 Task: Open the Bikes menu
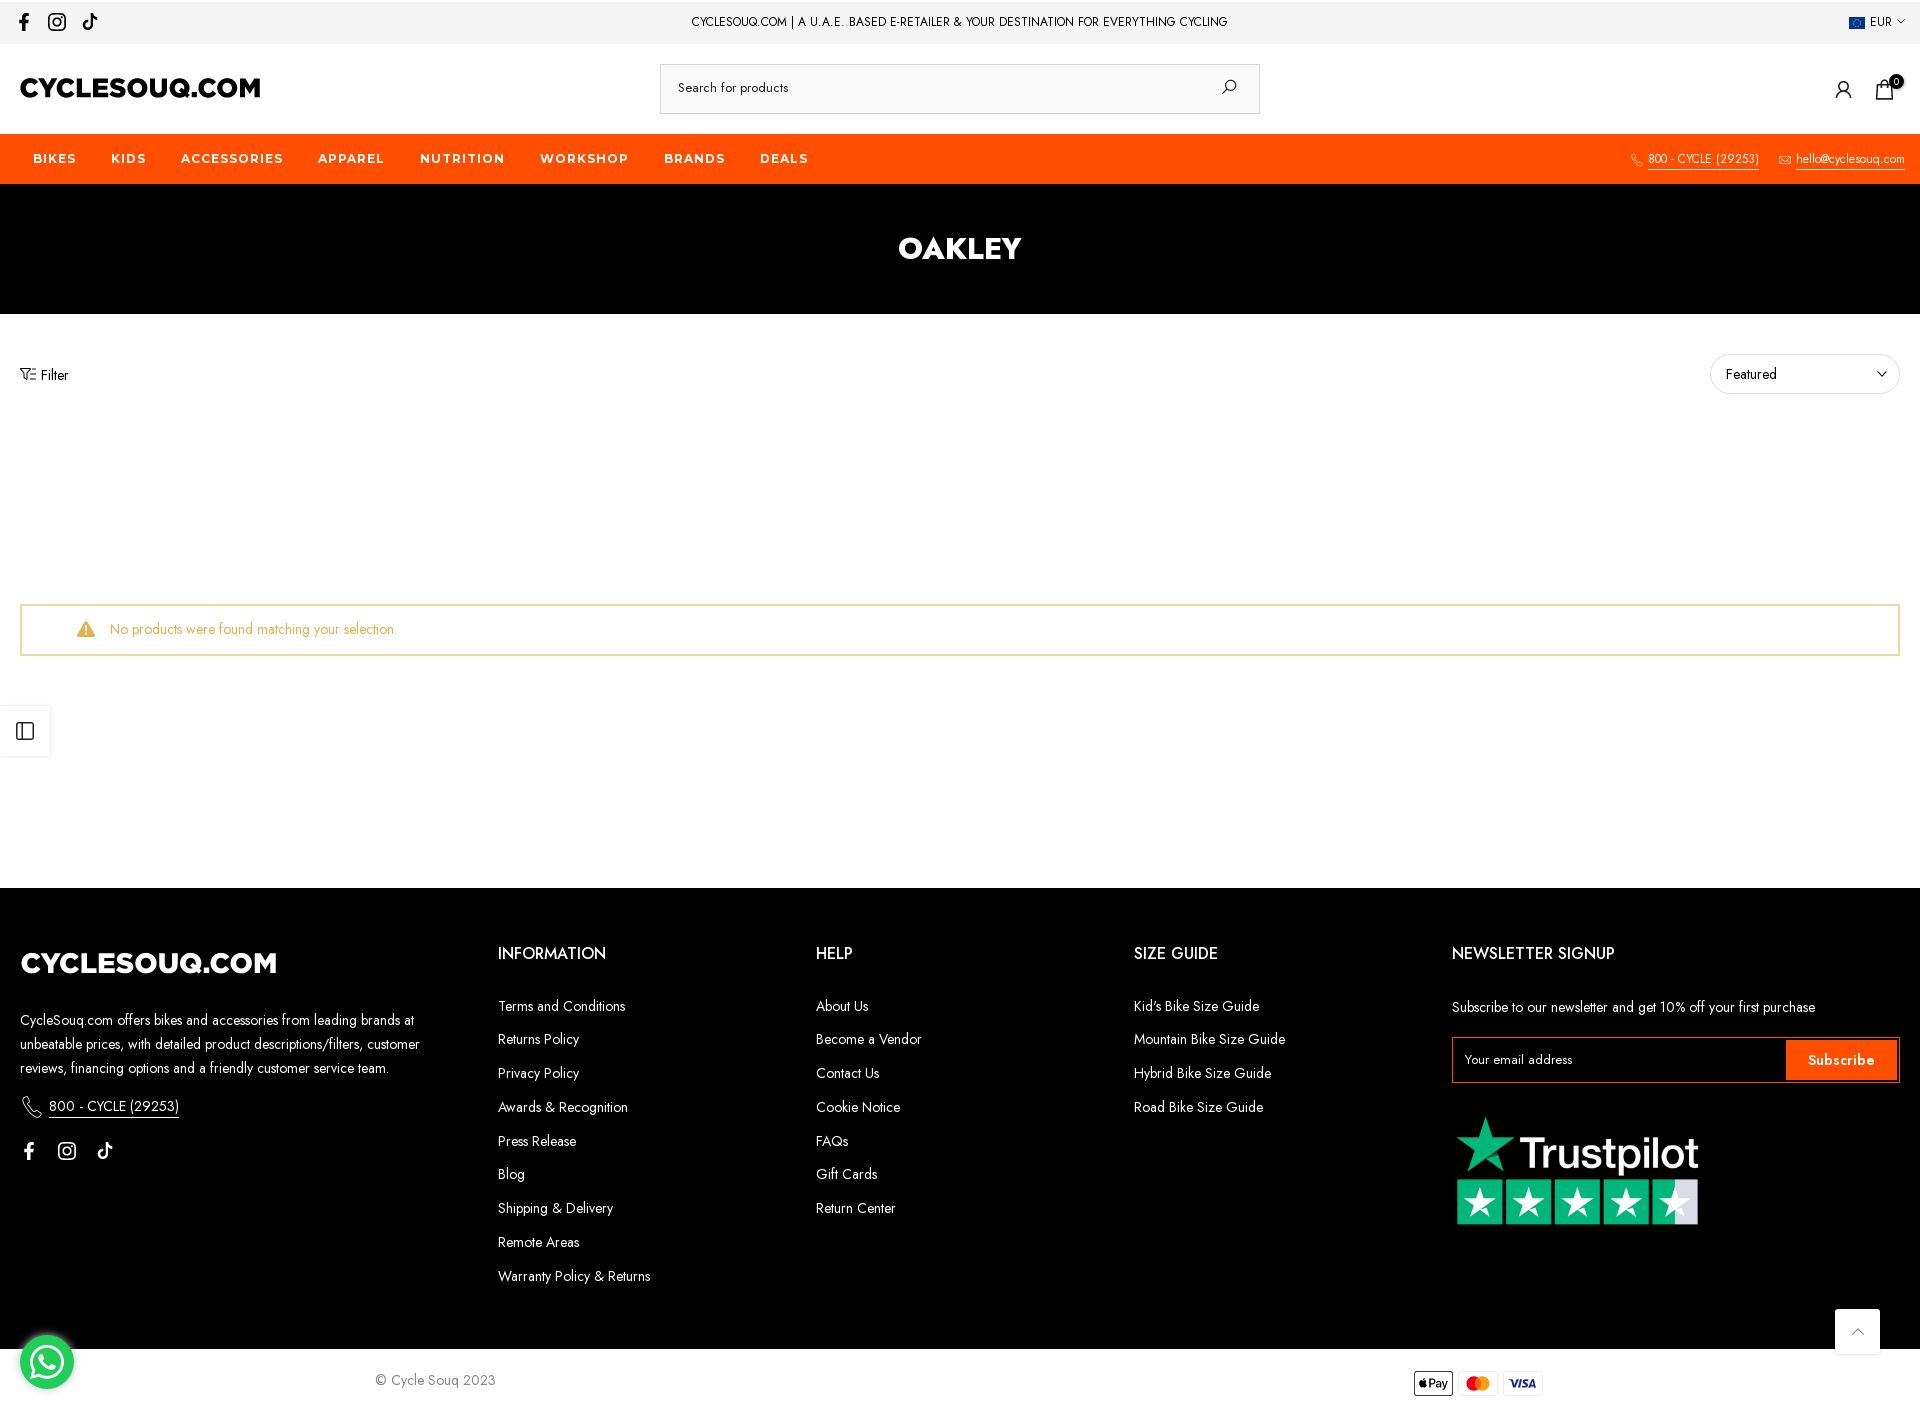click(x=55, y=159)
